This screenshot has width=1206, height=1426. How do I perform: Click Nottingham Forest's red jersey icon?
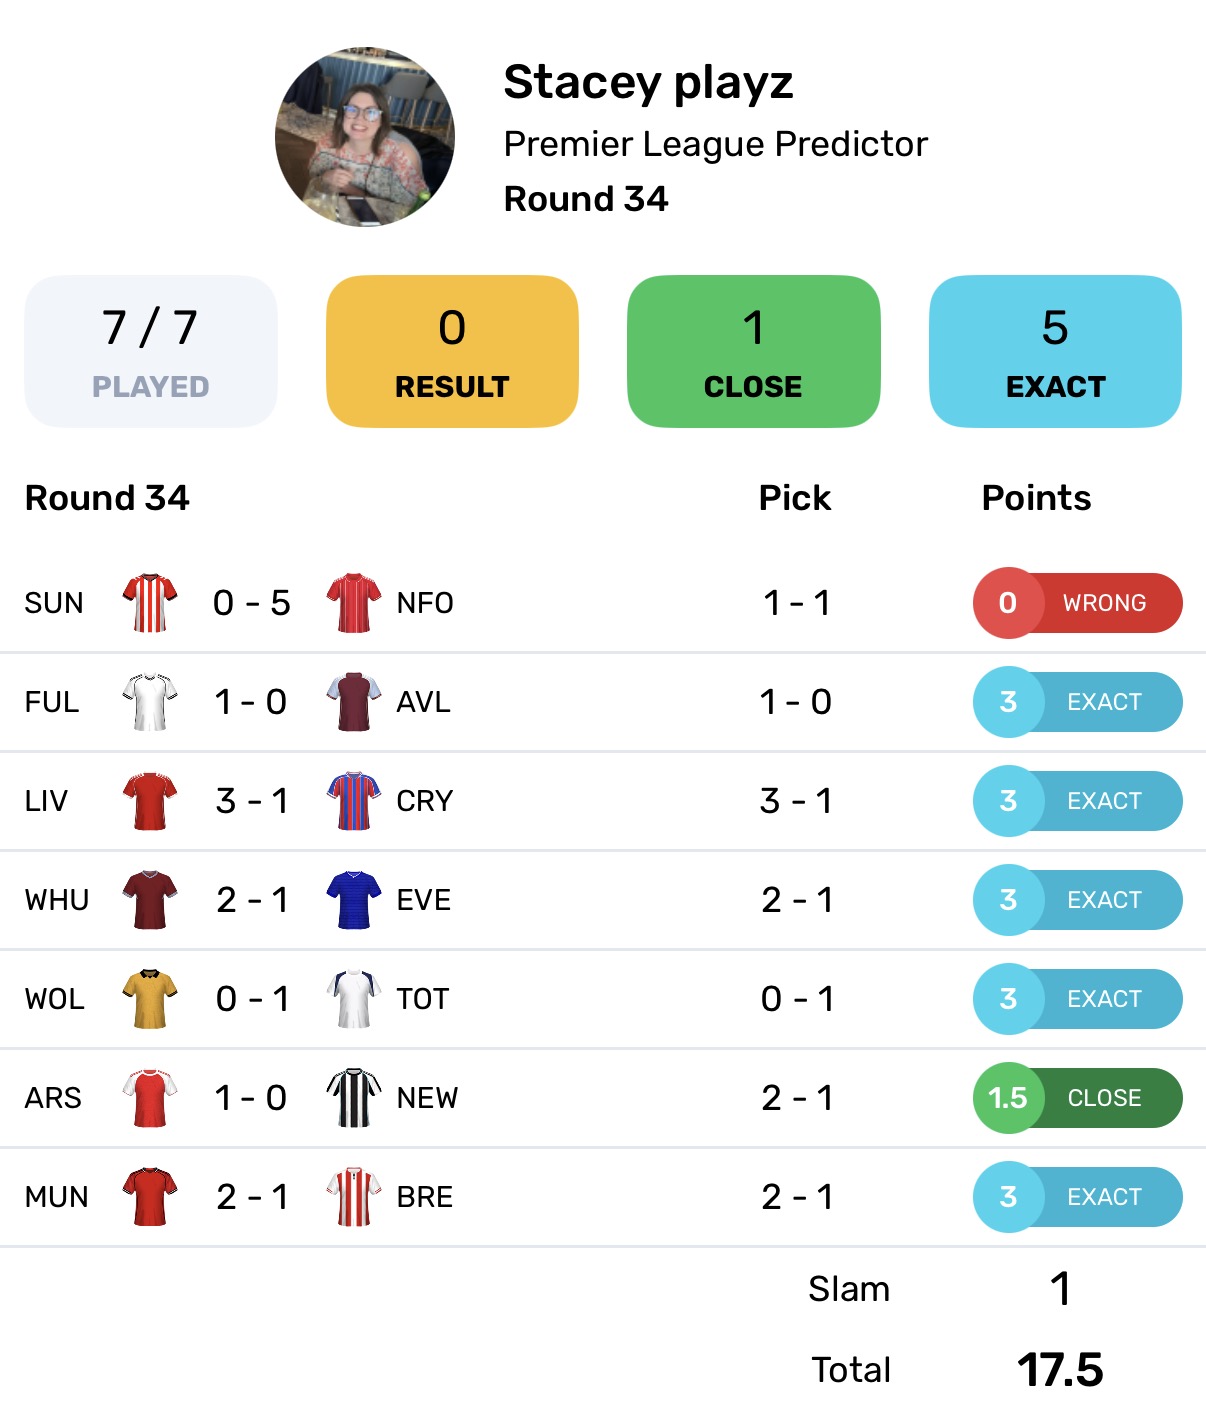(354, 603)
